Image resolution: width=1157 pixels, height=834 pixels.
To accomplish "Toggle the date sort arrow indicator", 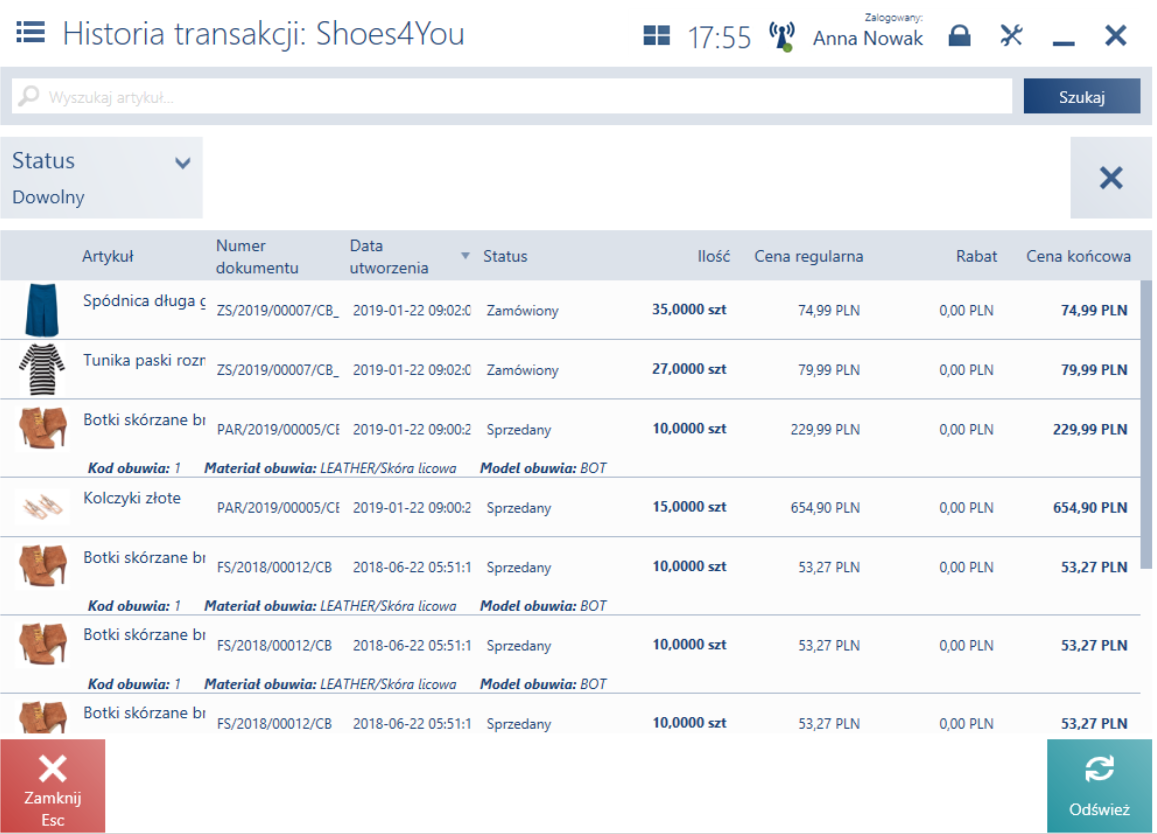I will 465,255.
